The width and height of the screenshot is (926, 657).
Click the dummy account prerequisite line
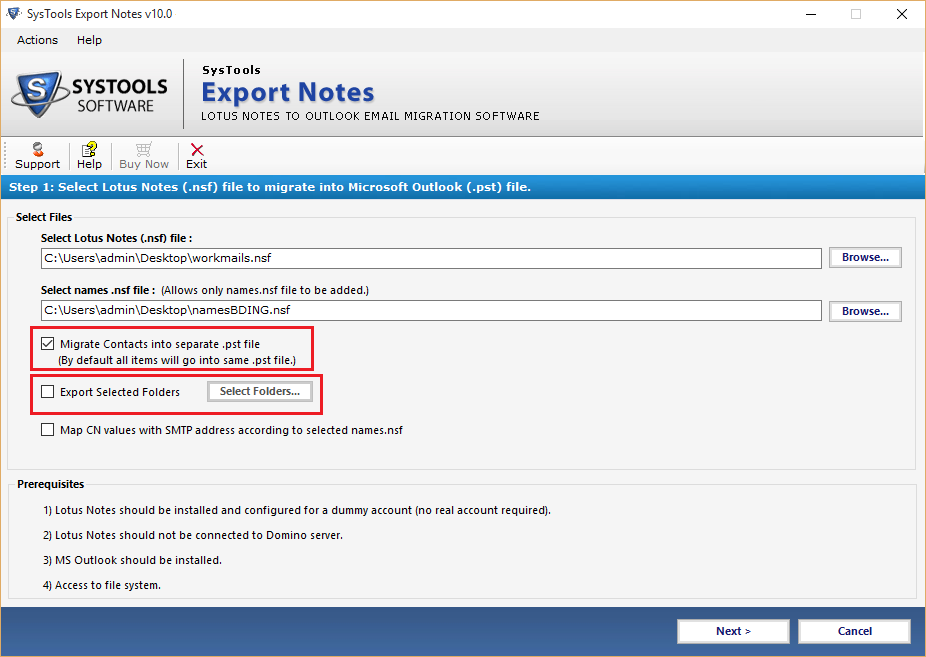[x=296, y=510]
